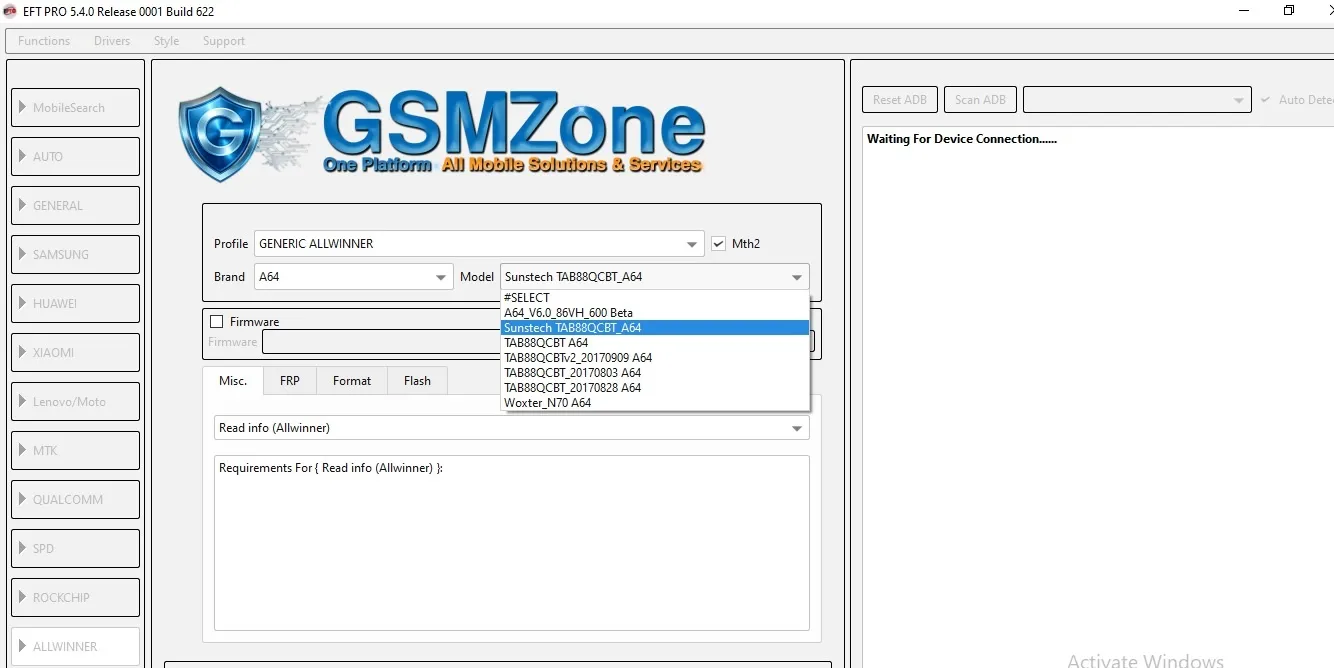Screen dimensions: 1334x668
Task: Click the EFT PRO title bar icon
Action: [10, 11]
